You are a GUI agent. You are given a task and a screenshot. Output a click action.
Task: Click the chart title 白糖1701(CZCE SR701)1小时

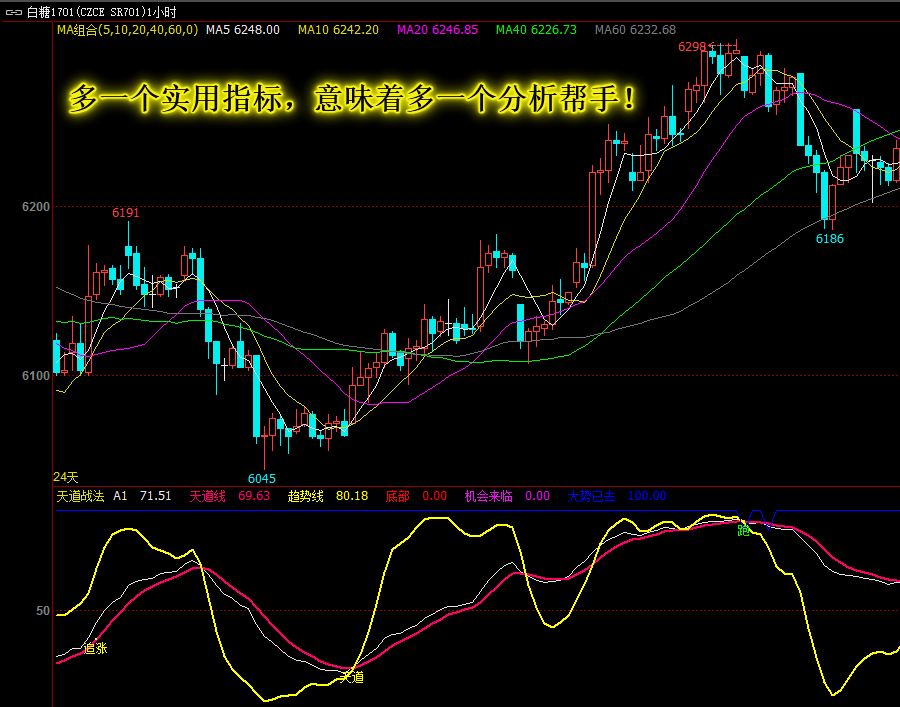tap(101, 12)
